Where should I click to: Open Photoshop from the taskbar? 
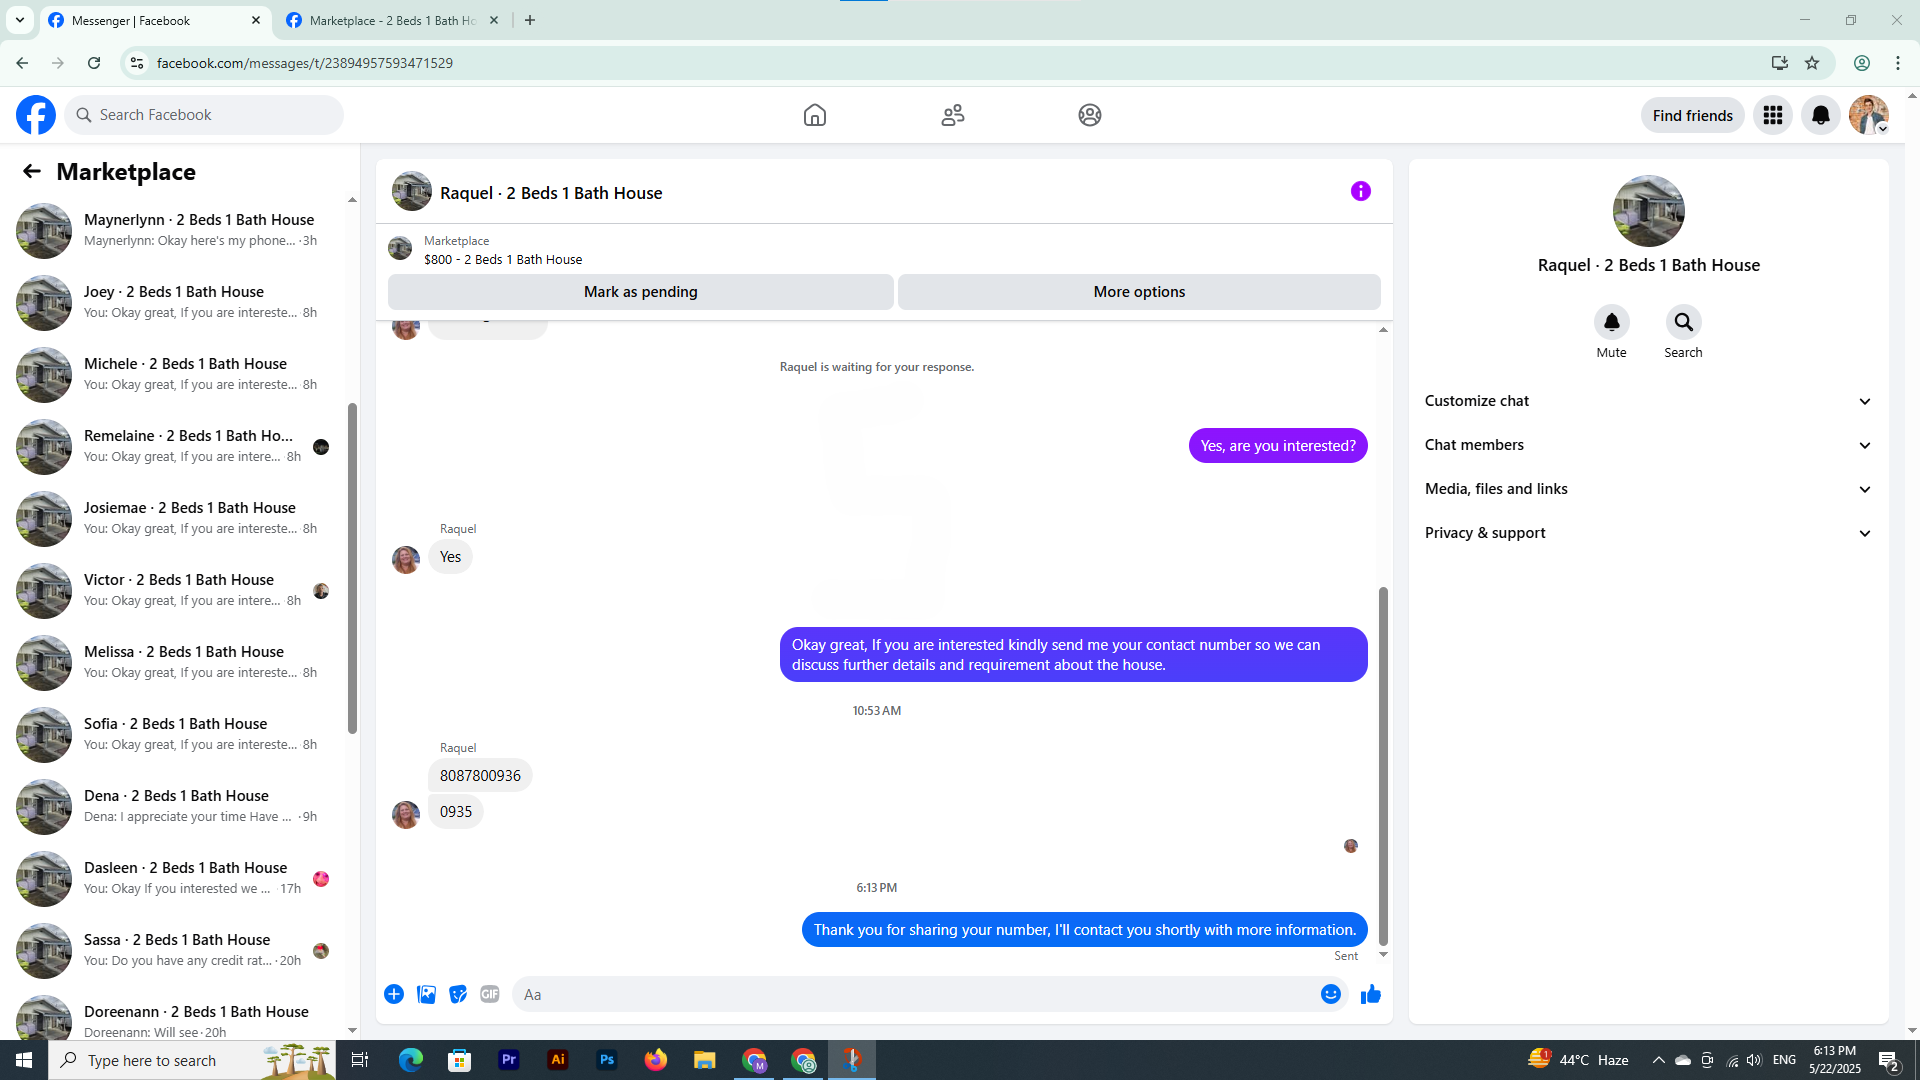point(607,1060)
